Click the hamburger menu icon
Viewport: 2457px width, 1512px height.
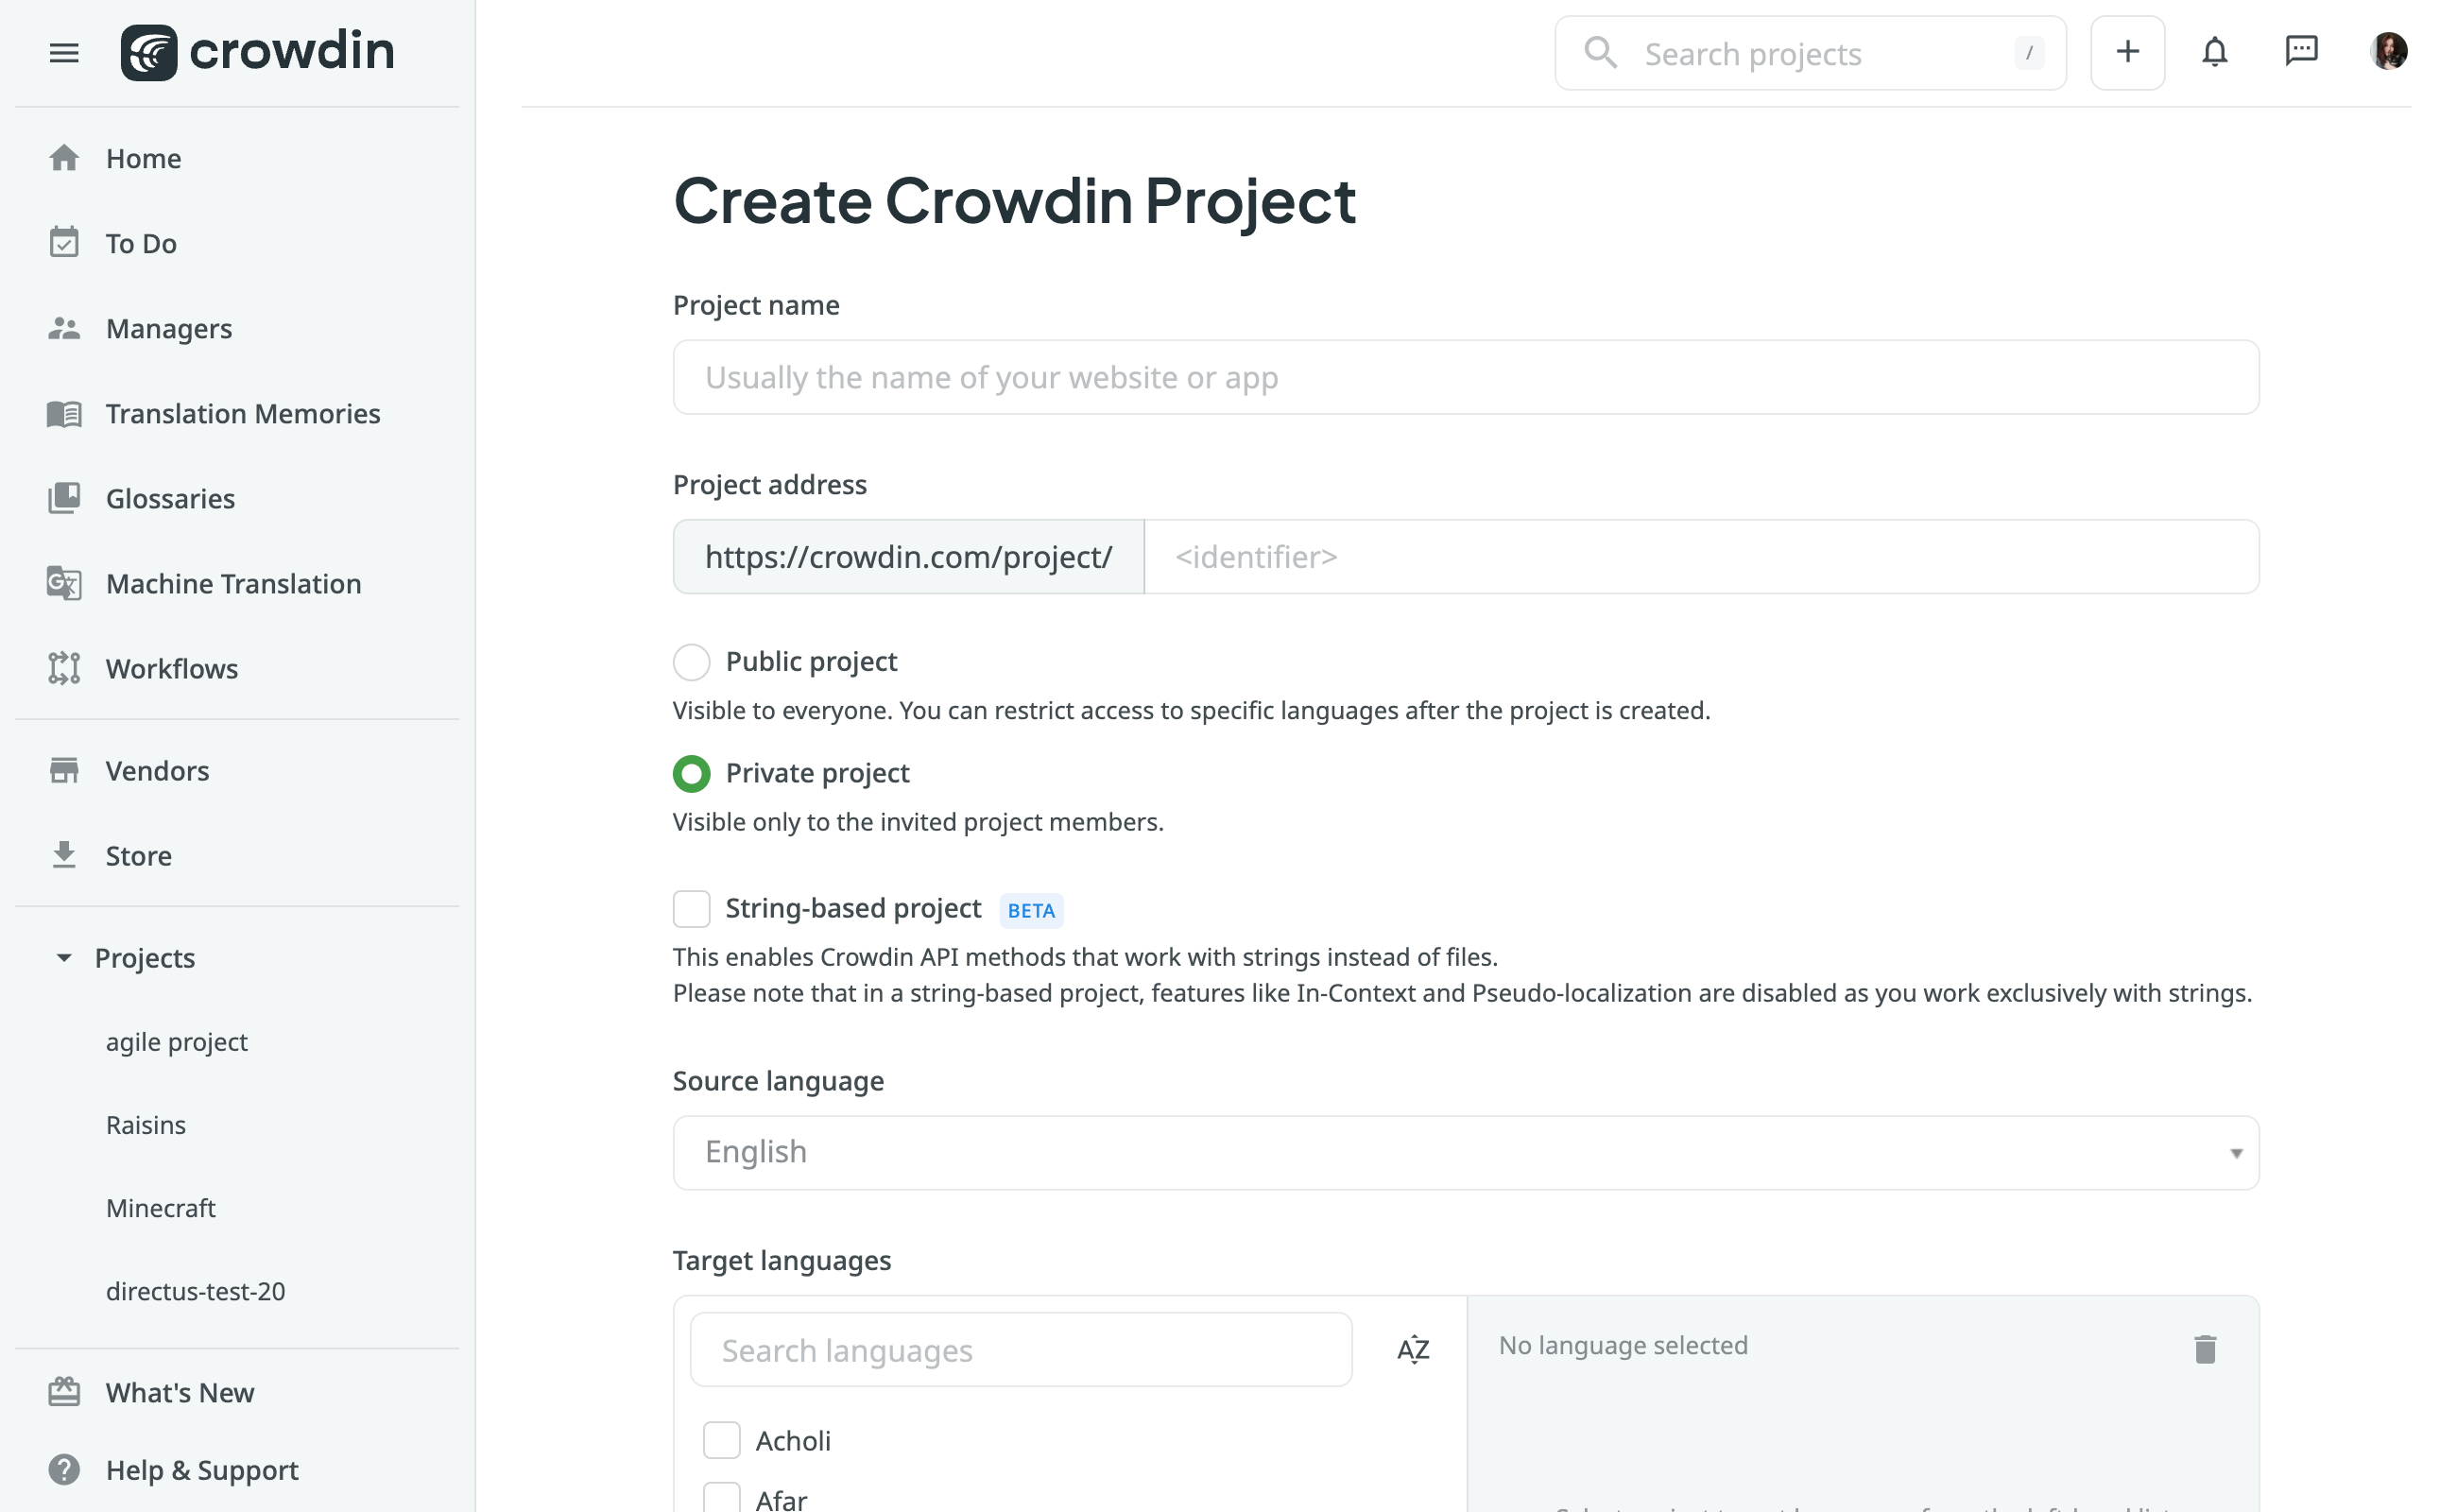click(64, 53)
